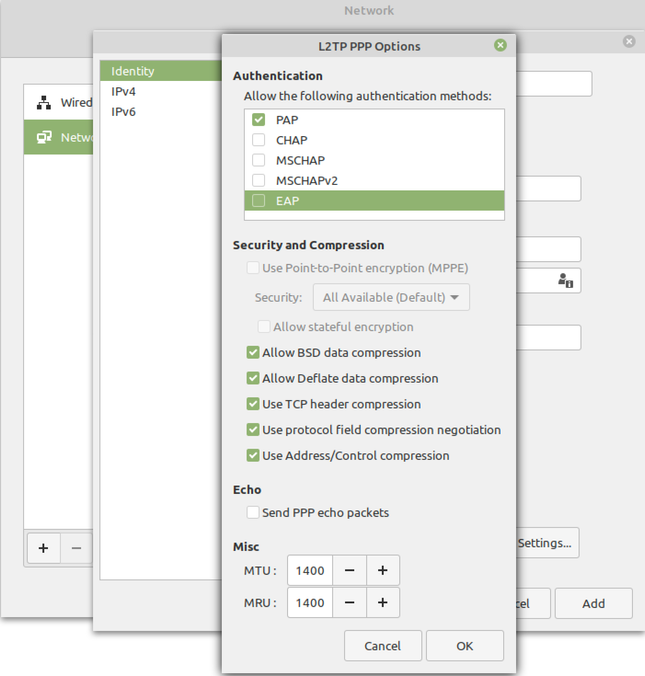Select the EAP row in authentication list
The image size is (645, 676).
pyautogui.click(x=374, y=201)
